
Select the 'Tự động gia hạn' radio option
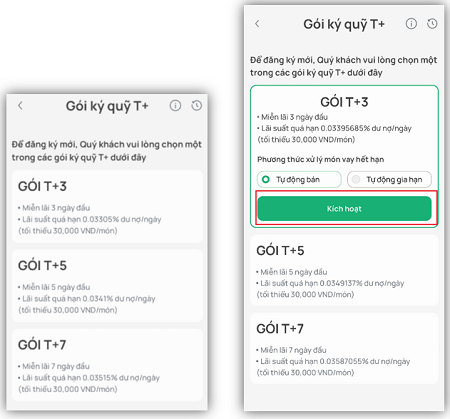[389, 180]
